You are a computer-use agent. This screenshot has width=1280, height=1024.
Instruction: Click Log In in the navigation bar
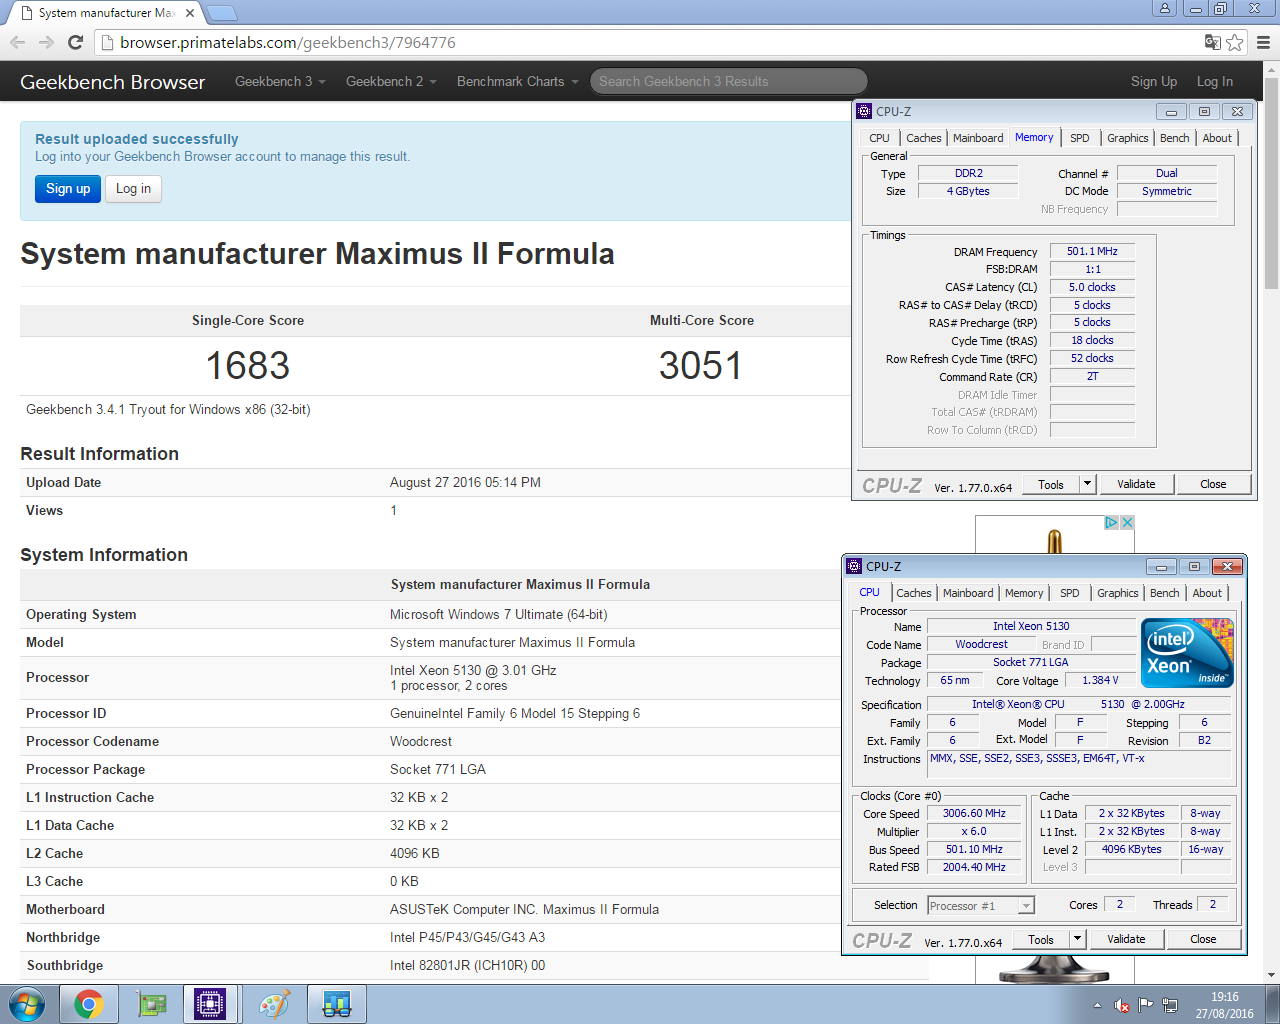pos(1215,81)
